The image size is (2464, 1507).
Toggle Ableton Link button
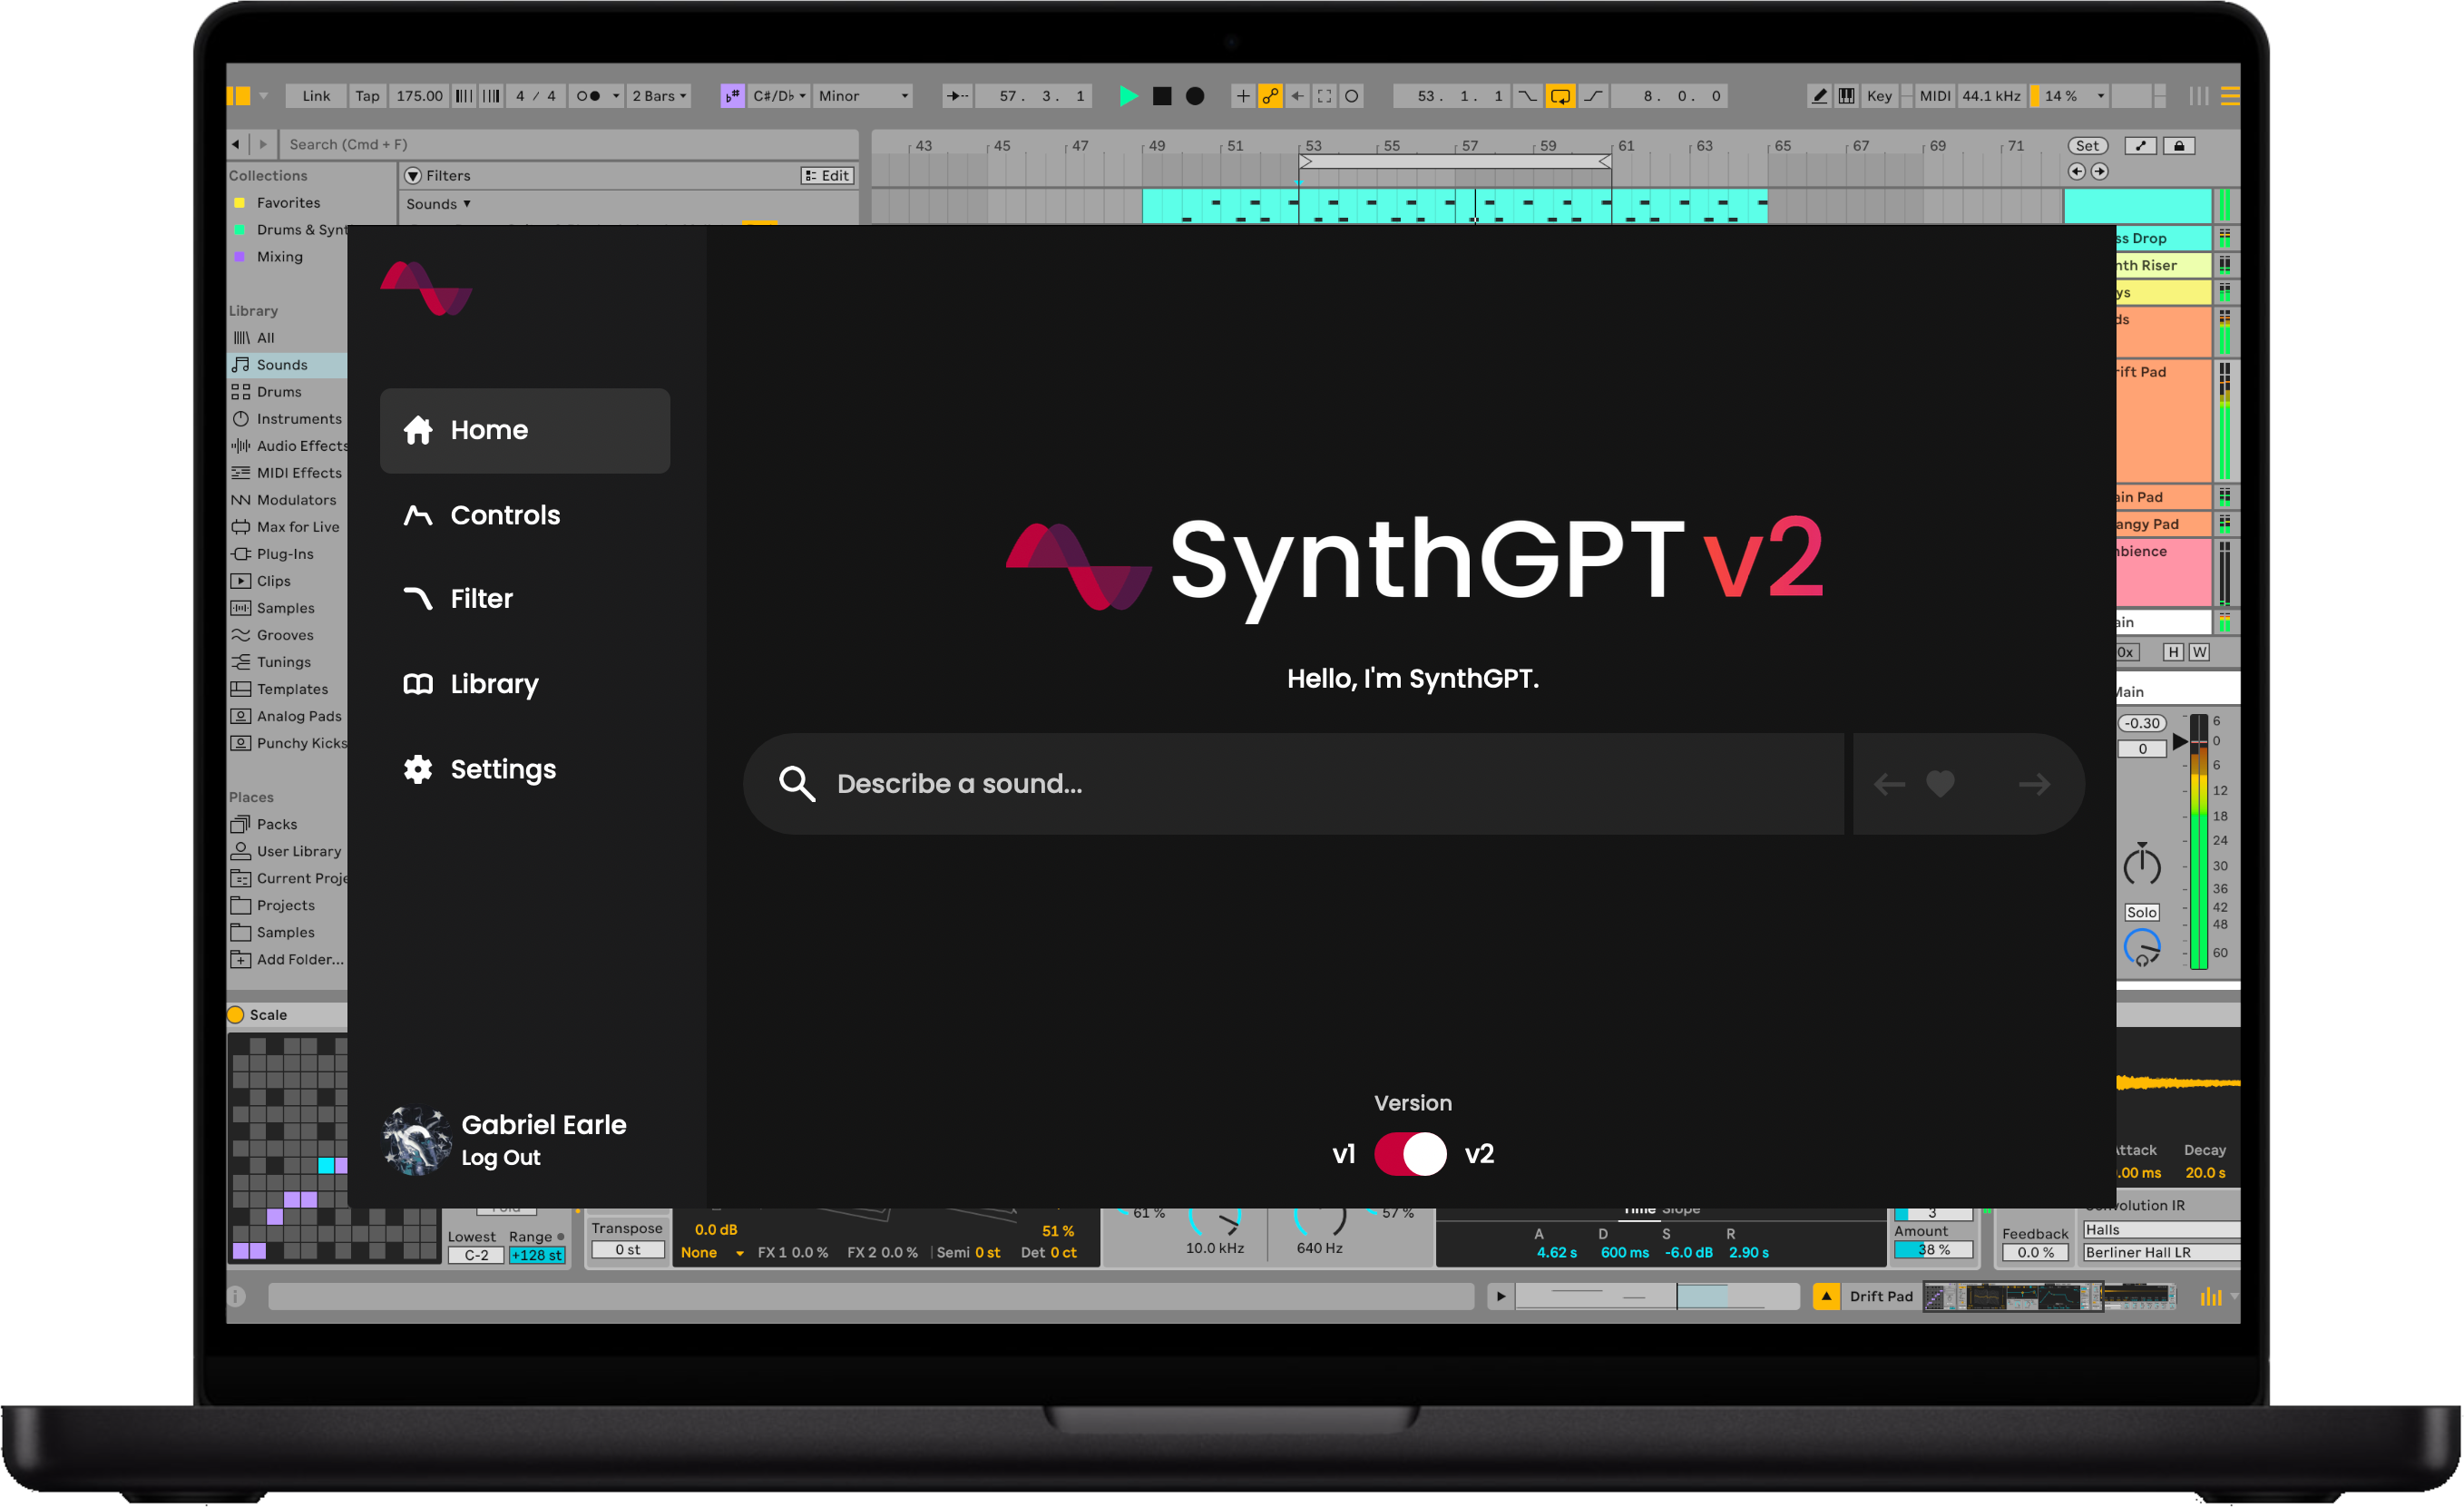pos(316,96)
